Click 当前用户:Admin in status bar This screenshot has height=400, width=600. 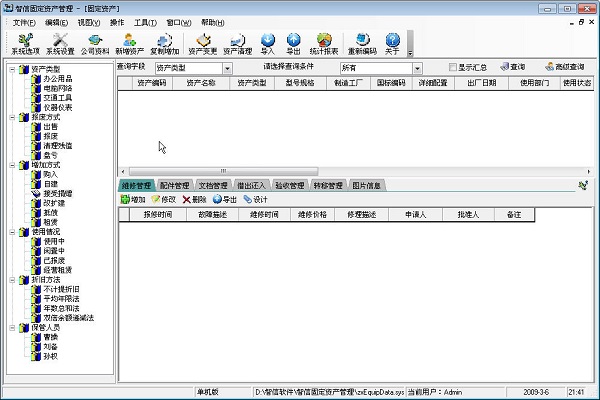434,392
